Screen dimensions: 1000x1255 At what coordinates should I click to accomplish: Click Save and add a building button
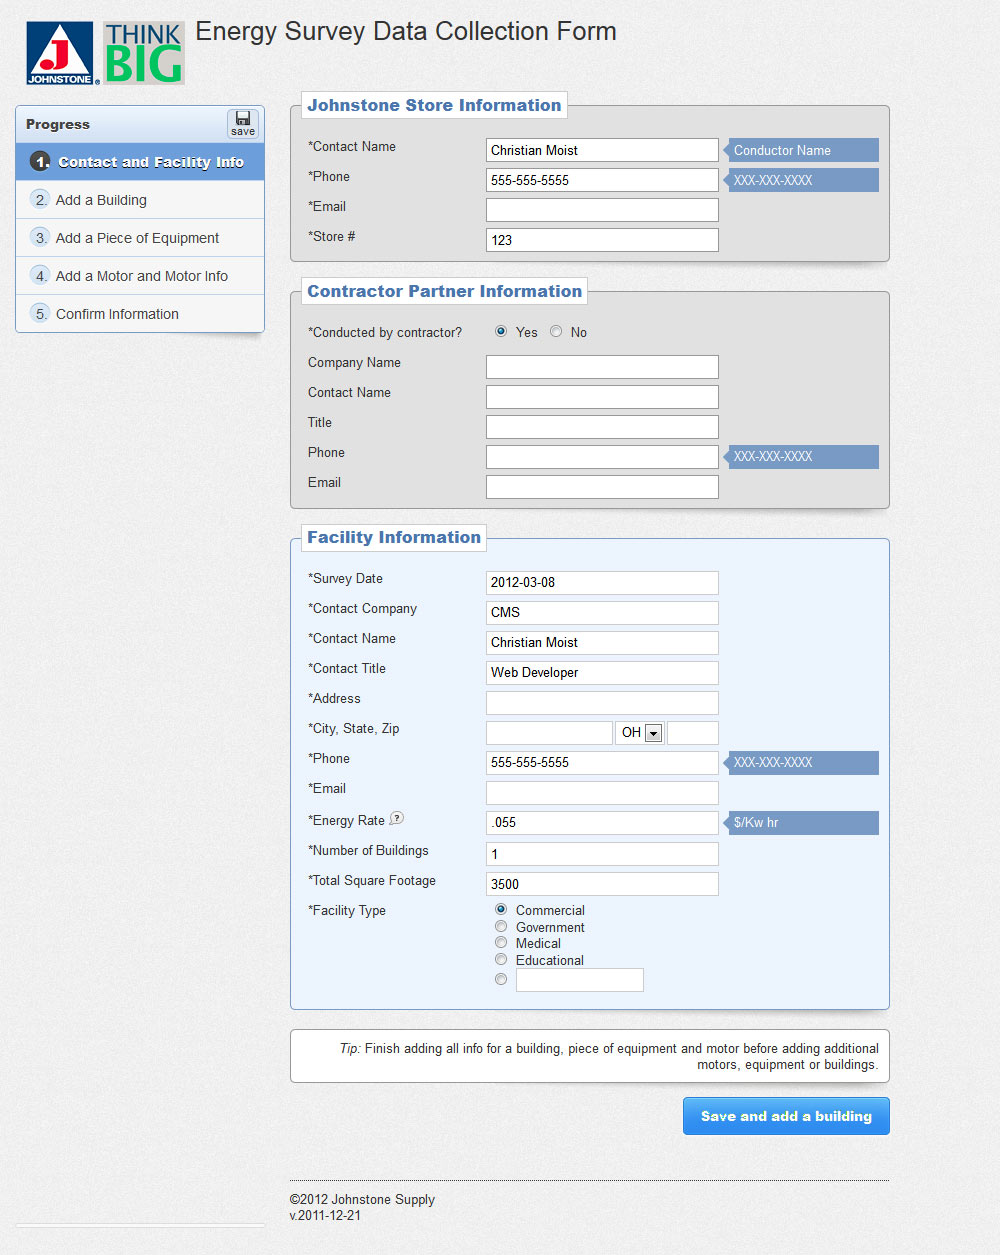[786, 1116]
